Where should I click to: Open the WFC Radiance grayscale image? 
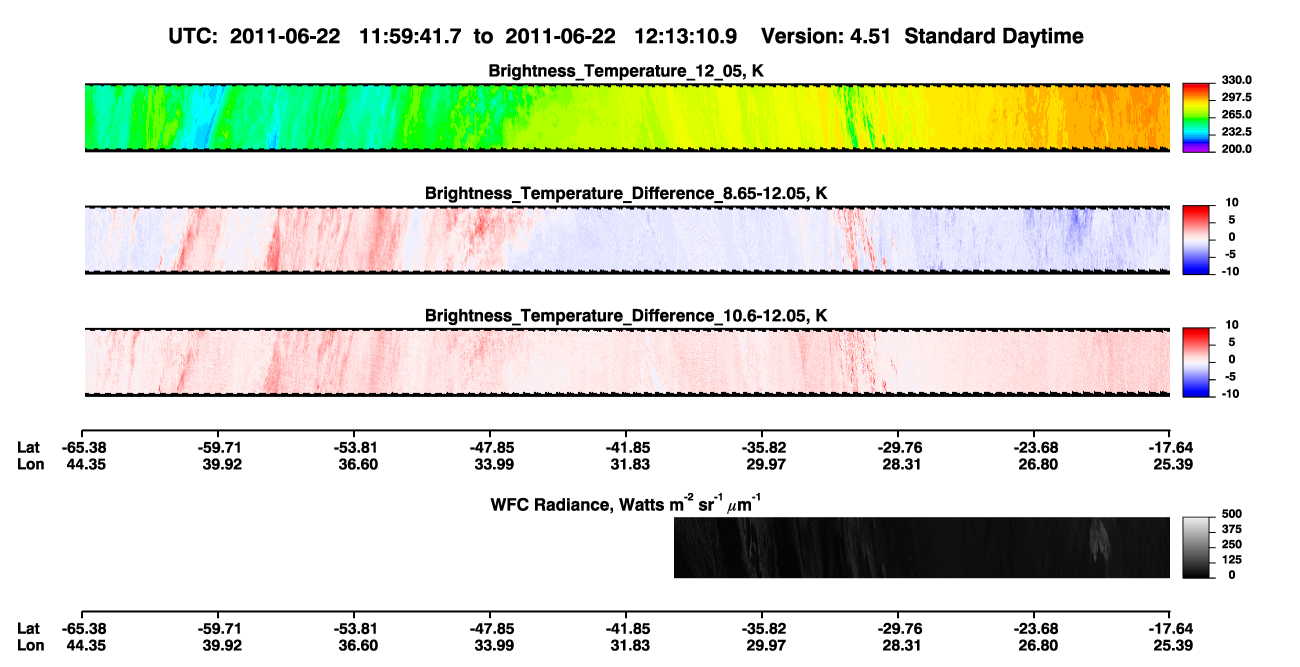click(922, 548)
